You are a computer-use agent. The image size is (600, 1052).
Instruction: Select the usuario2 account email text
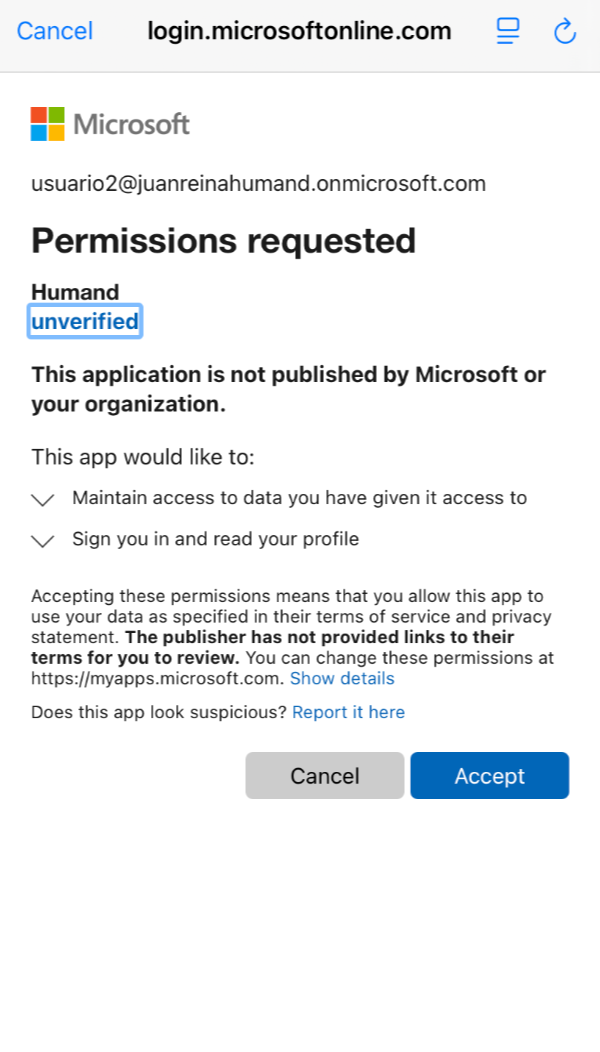click(258, 184)
